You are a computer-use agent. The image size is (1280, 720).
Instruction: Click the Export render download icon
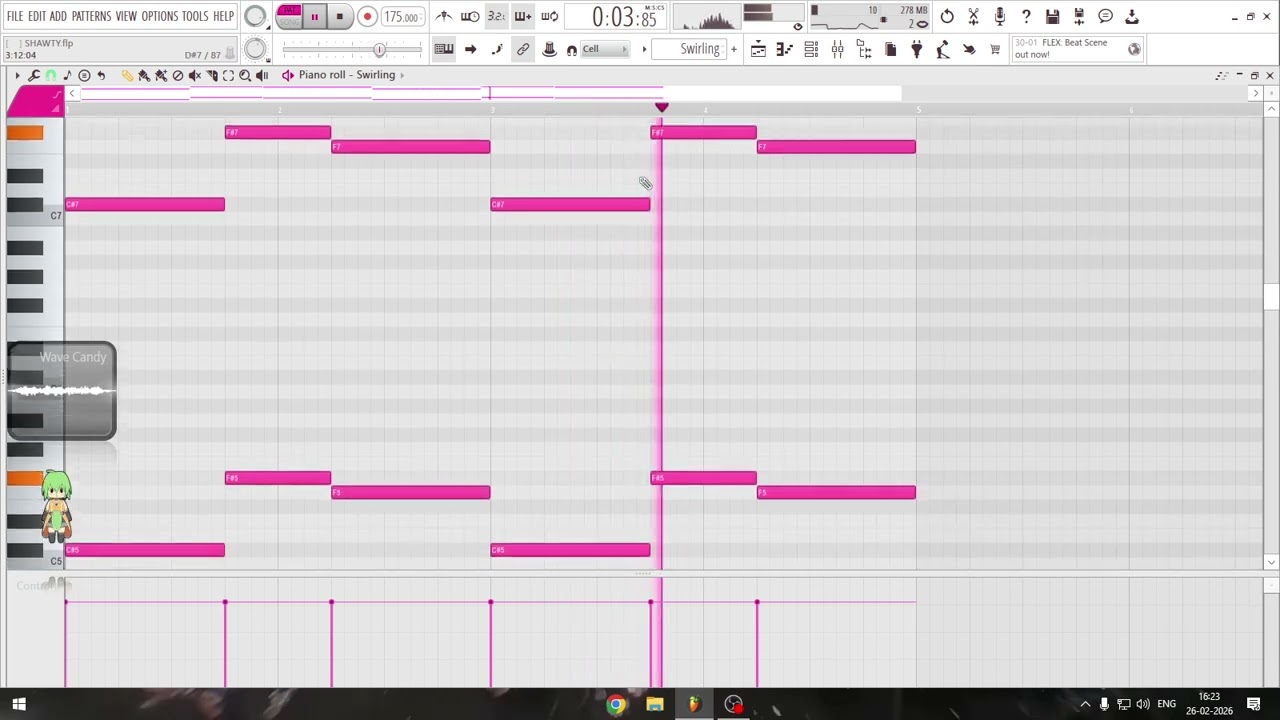(1132, 16)
